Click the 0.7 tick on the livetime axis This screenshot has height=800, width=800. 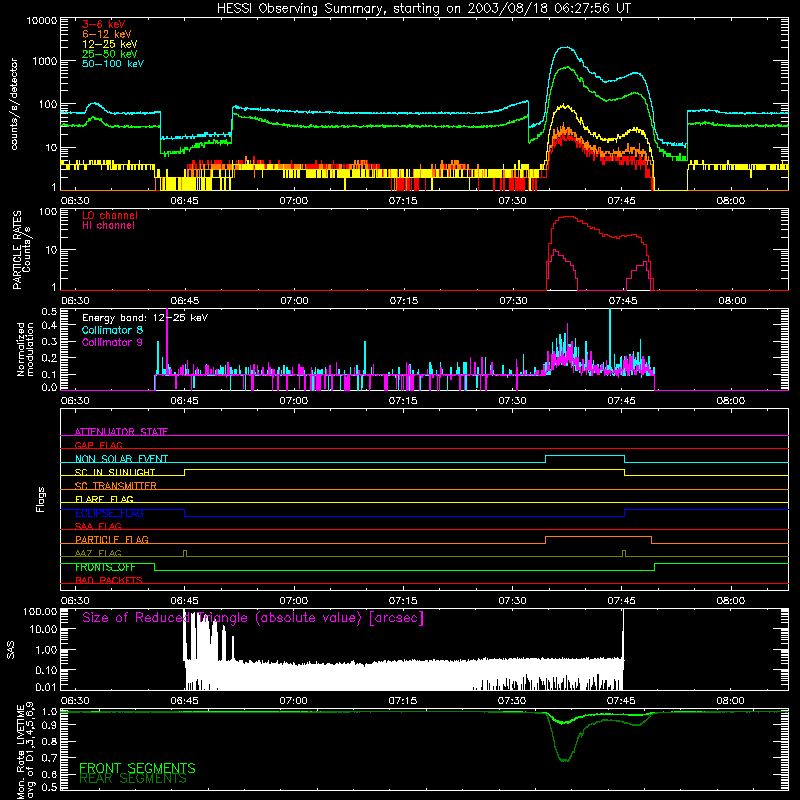click(49, 758)
